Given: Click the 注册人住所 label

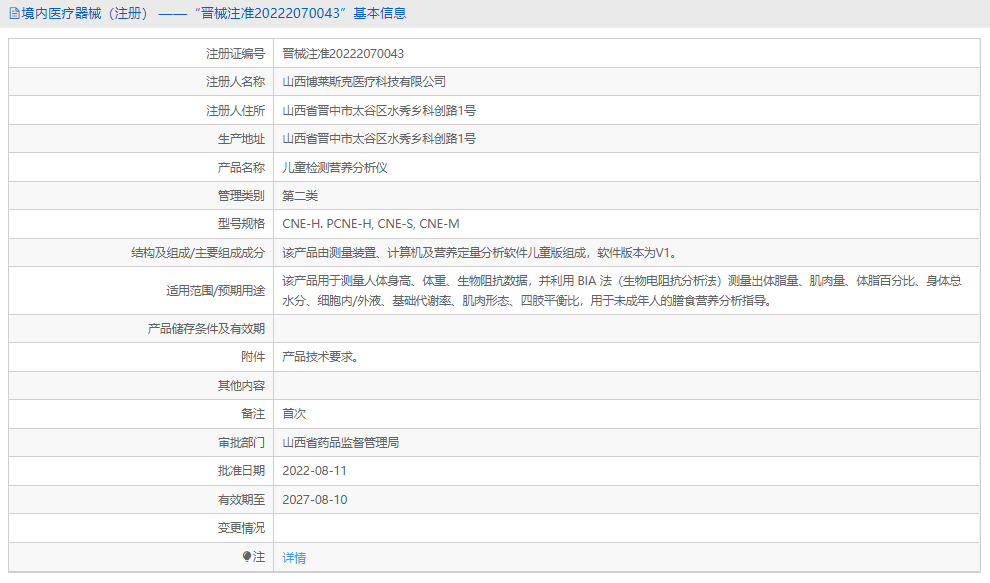Looking at the screenshot, I should coord(236,111).
